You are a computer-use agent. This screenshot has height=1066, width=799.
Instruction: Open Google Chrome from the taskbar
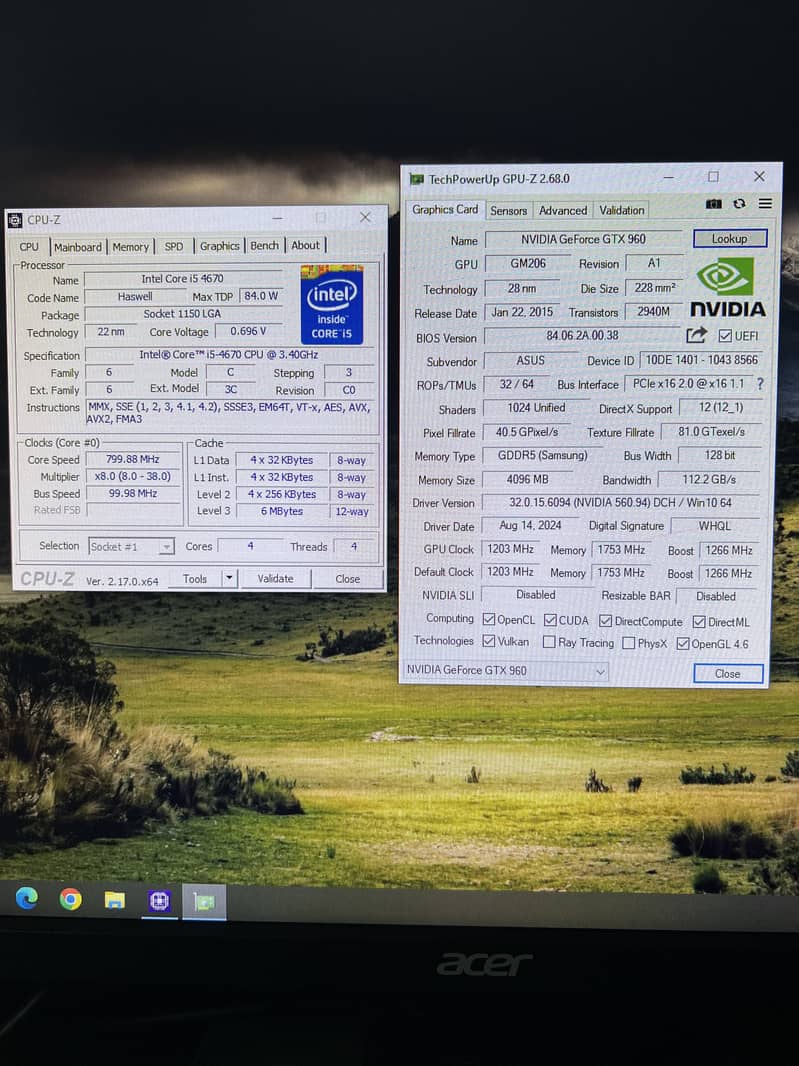click(71, 899)
